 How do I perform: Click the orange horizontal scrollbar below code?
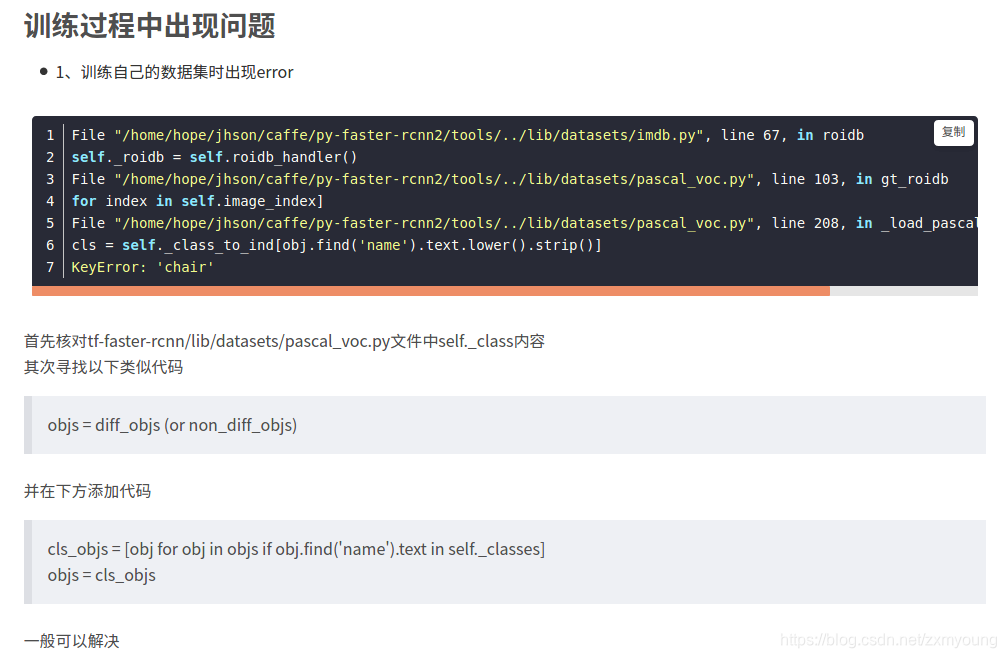430,291
